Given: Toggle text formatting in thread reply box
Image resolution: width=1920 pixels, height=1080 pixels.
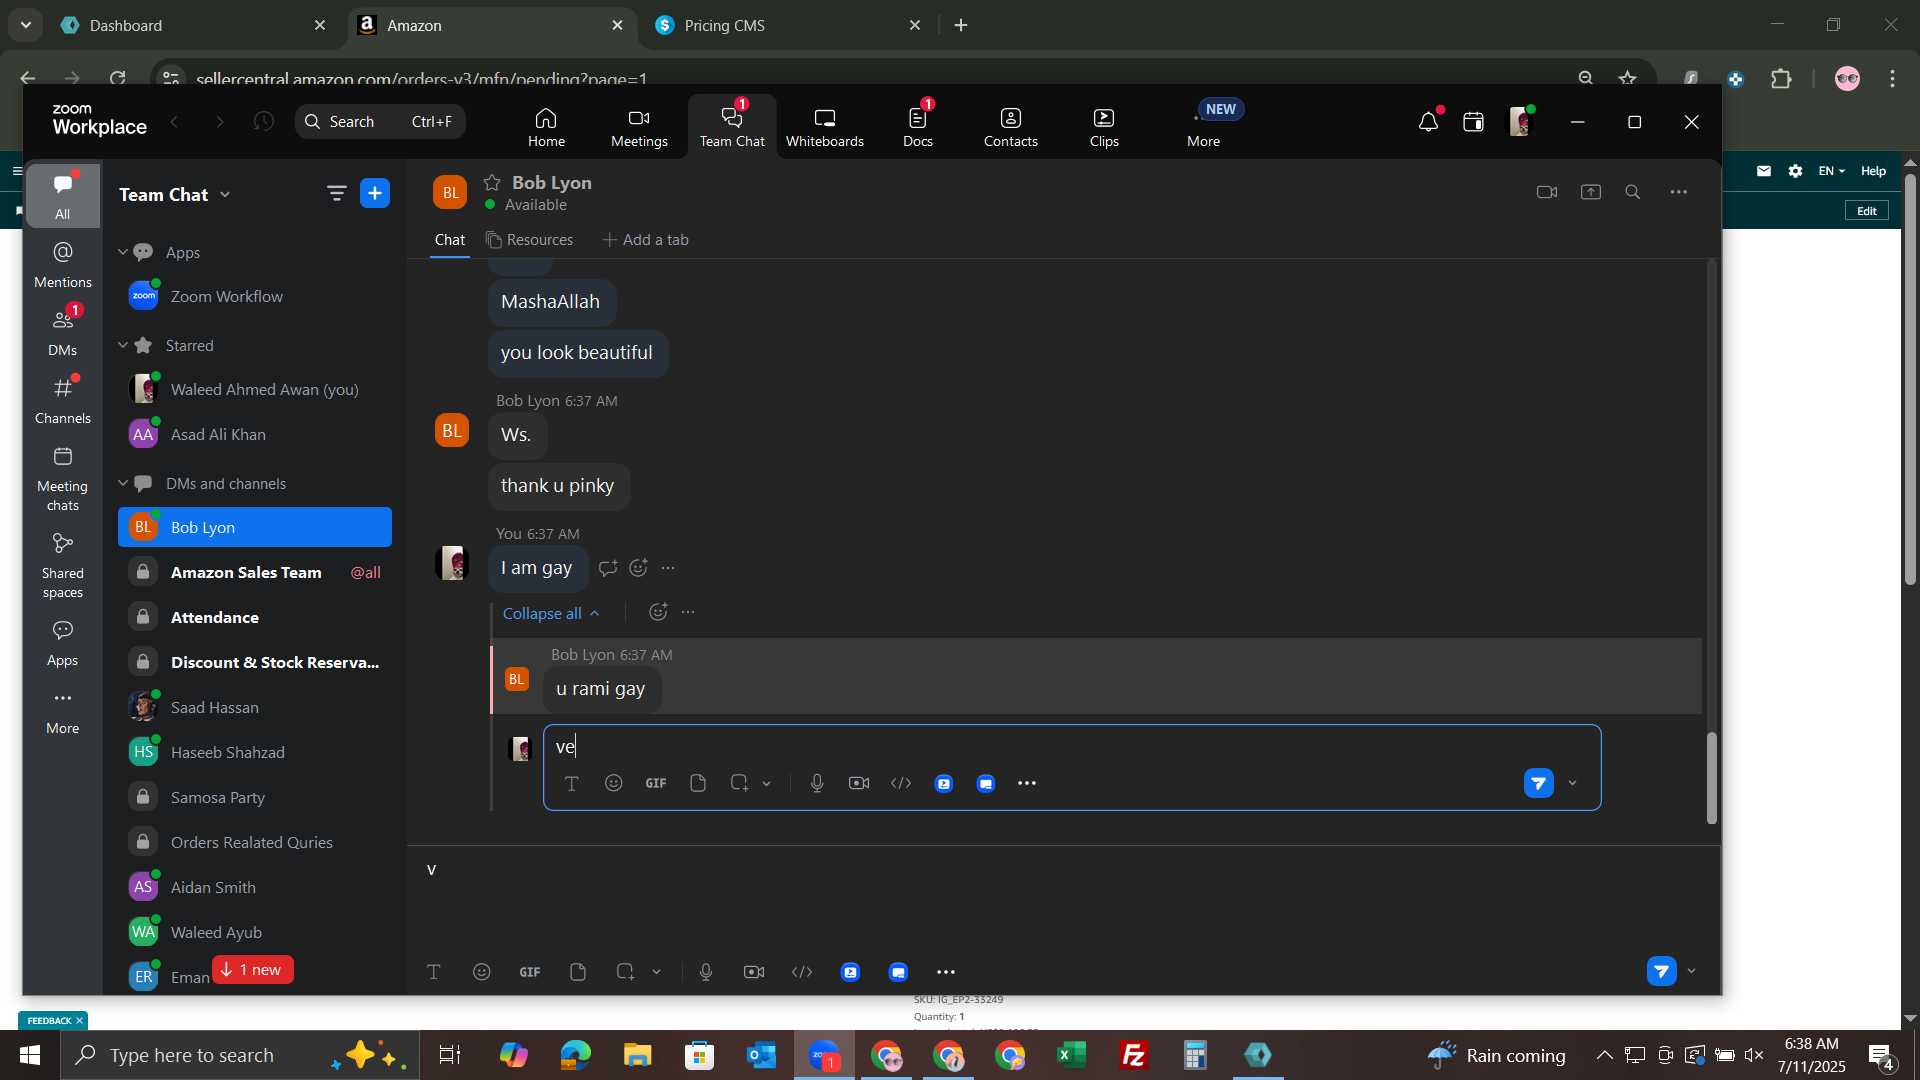Looking at the screenshot, I should pyautogui.click(x=572, y=783).
